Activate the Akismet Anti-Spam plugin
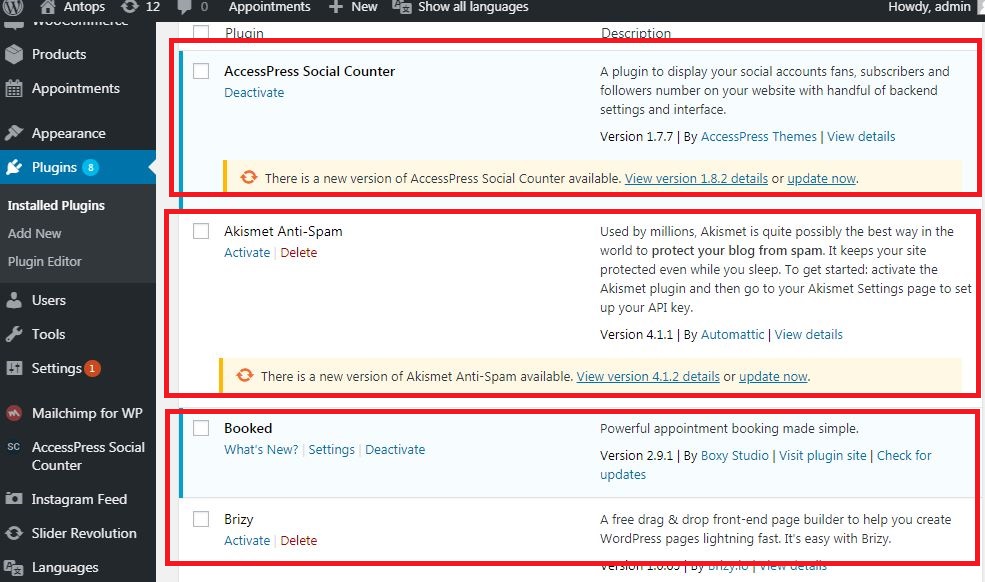This screenshot has height=582, width=985. [x=247, y=253]
